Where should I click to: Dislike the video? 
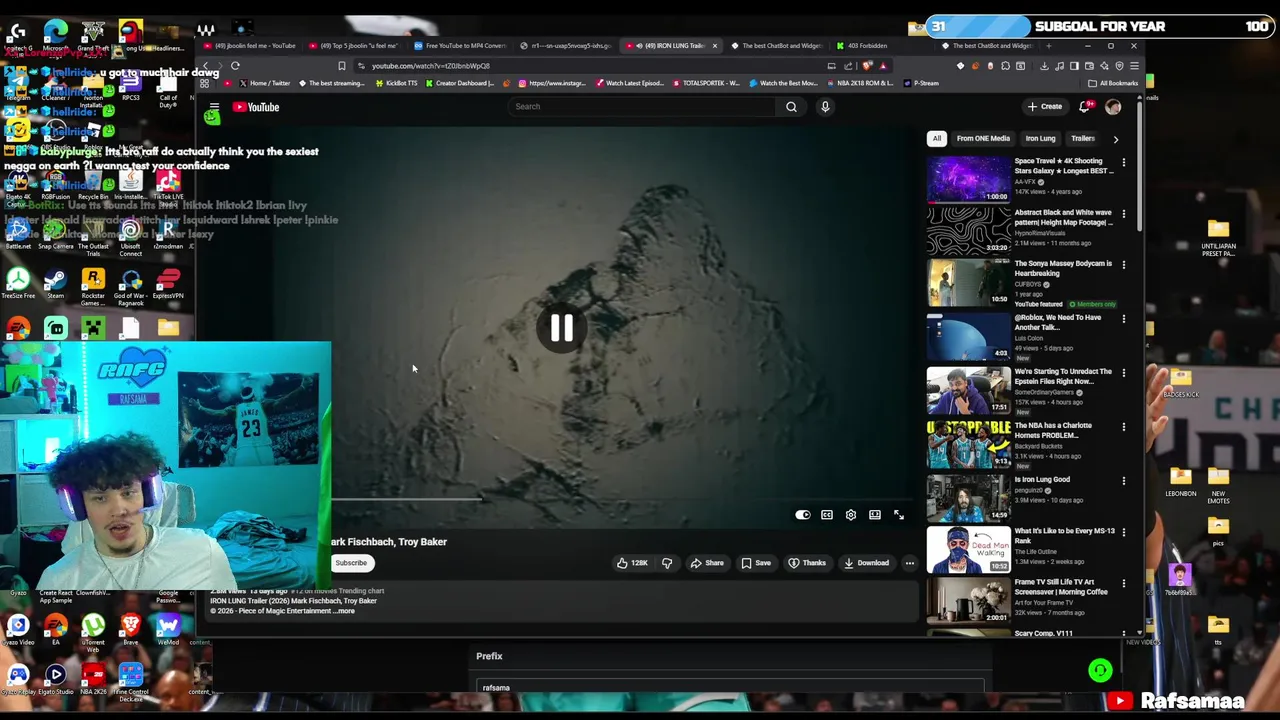click(x=667, y=563)
